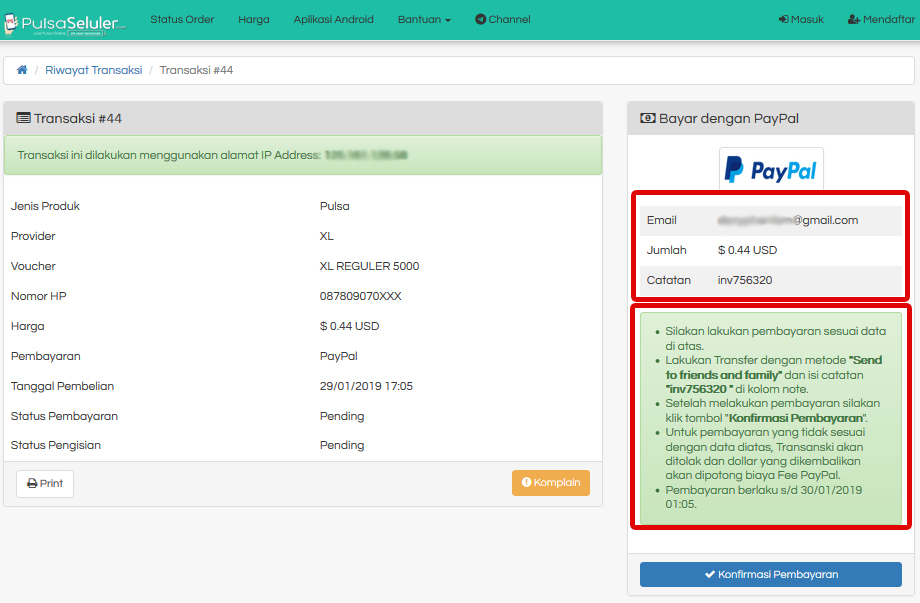
Task: Click the PayPal email address
Action: (x=787, y=220)
